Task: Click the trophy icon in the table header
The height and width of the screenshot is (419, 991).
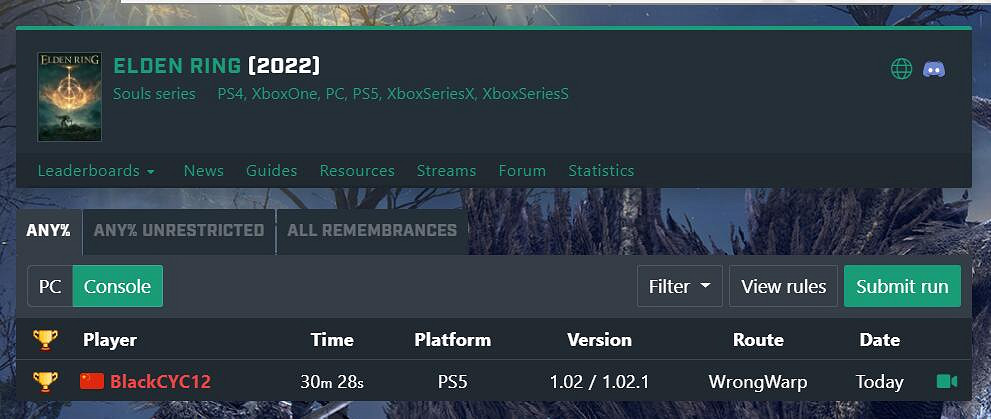Action: tap(45, 340)
